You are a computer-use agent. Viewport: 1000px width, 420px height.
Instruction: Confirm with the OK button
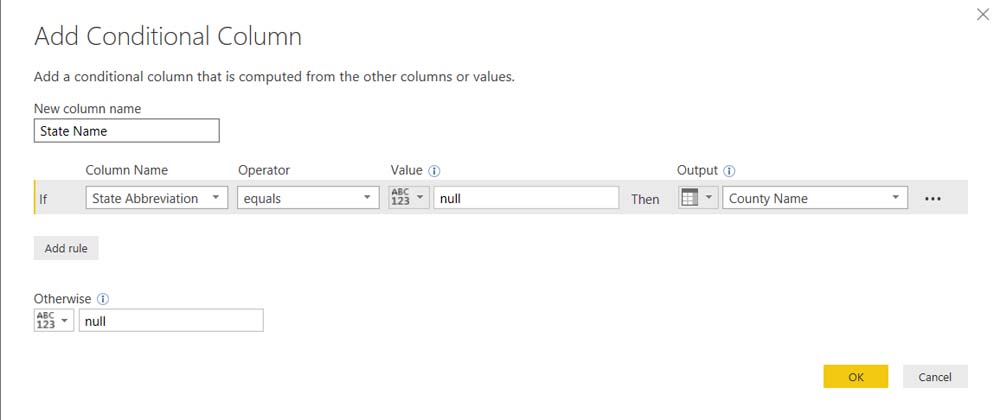coord(855,377)
